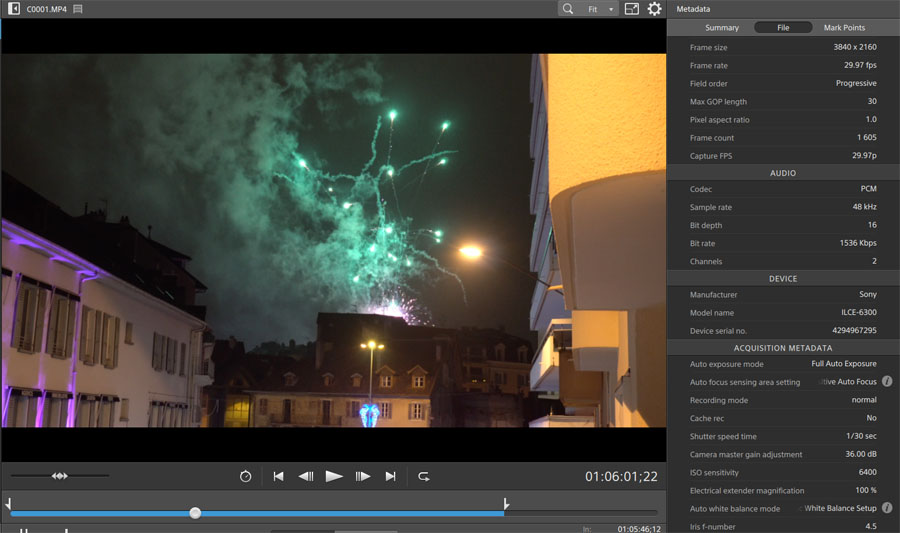900x533 pixels.
Task: Click the Manufacturer value Sony
Action: [868, 294]
